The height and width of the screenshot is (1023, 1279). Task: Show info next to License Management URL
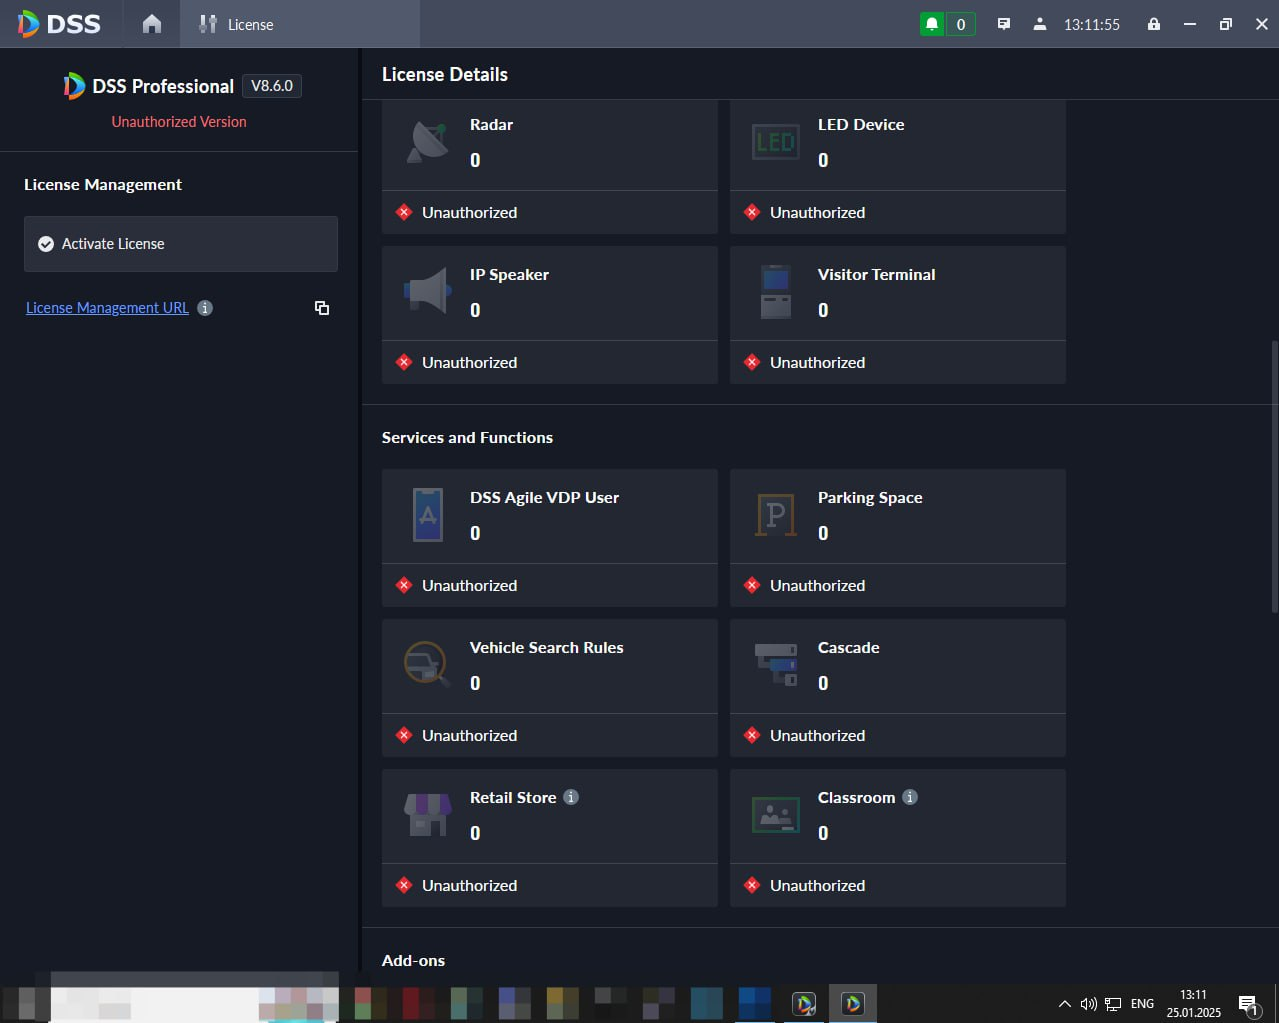click(x=205, y=308)
